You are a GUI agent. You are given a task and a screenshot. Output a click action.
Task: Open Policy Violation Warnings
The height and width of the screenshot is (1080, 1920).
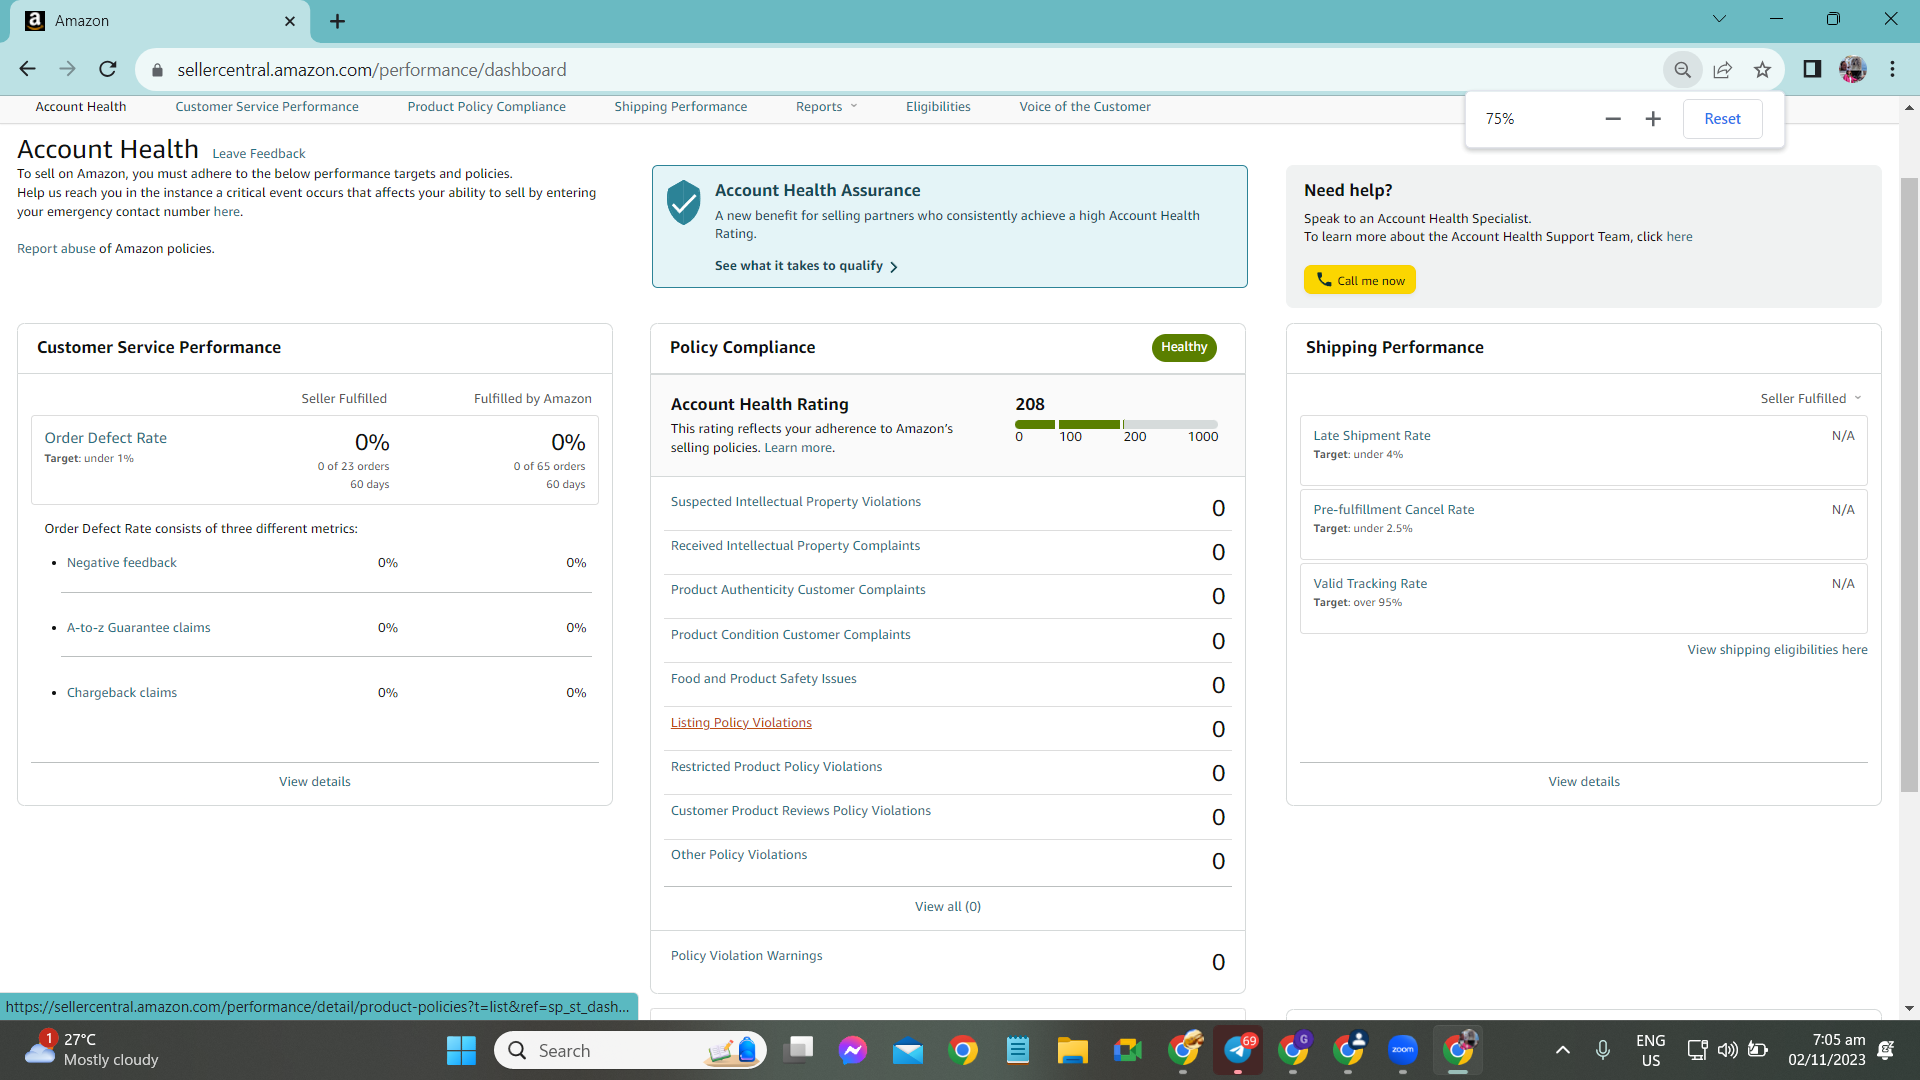tap(747, 956)
